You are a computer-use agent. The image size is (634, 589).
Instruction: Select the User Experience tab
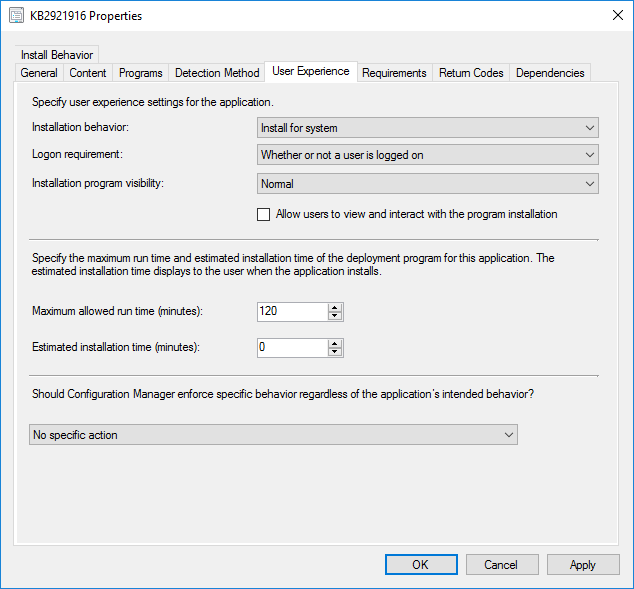(x=311, y=71)
